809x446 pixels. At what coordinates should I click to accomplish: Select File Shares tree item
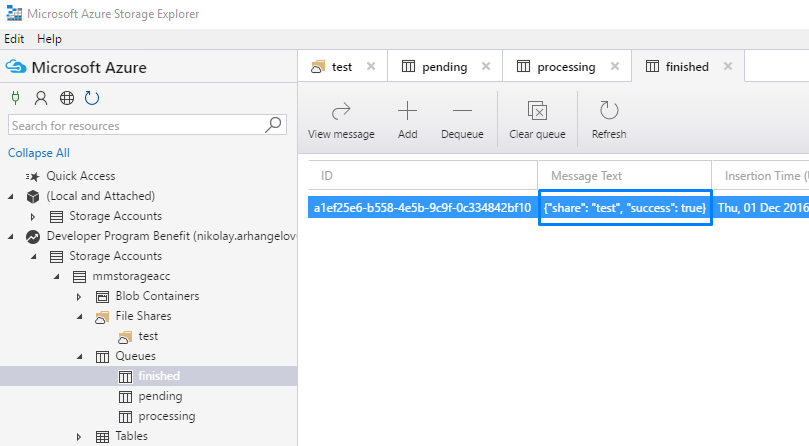(x=143, y=316)
